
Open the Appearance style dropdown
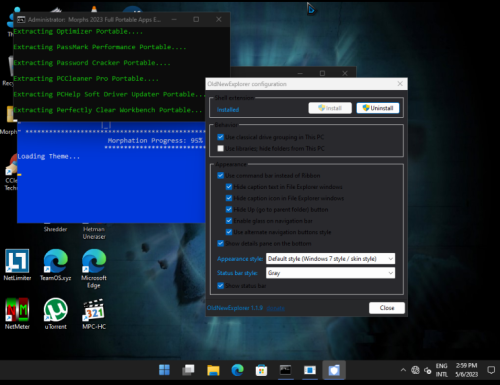click(330, 259)
